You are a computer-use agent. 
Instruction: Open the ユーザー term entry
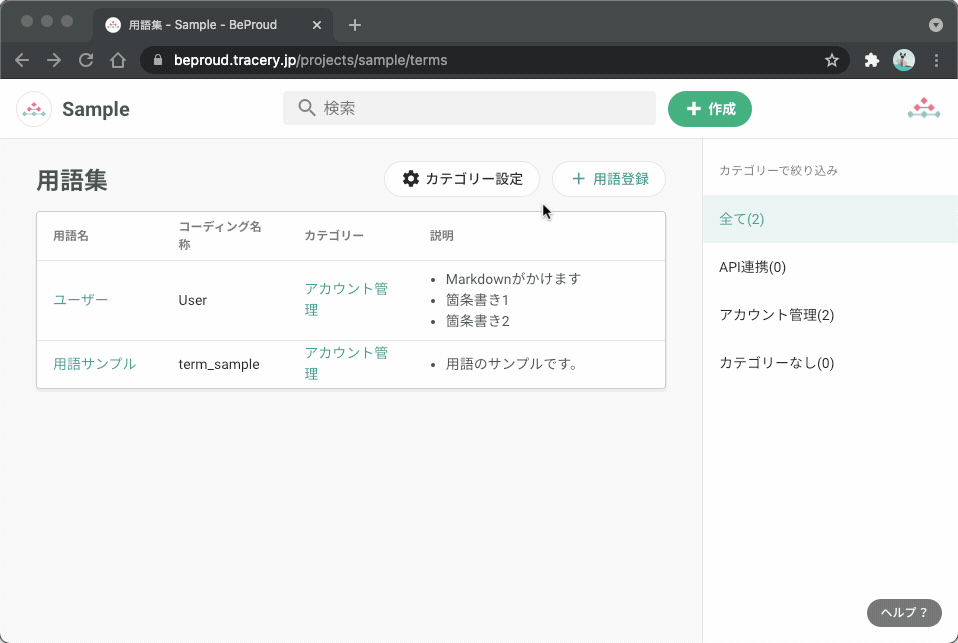tap(80, 299)
